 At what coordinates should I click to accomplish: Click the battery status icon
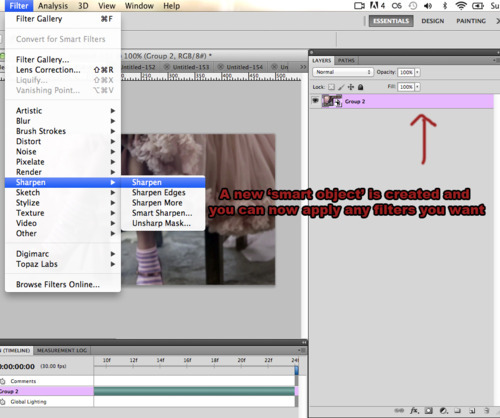(x=478, y=6)
